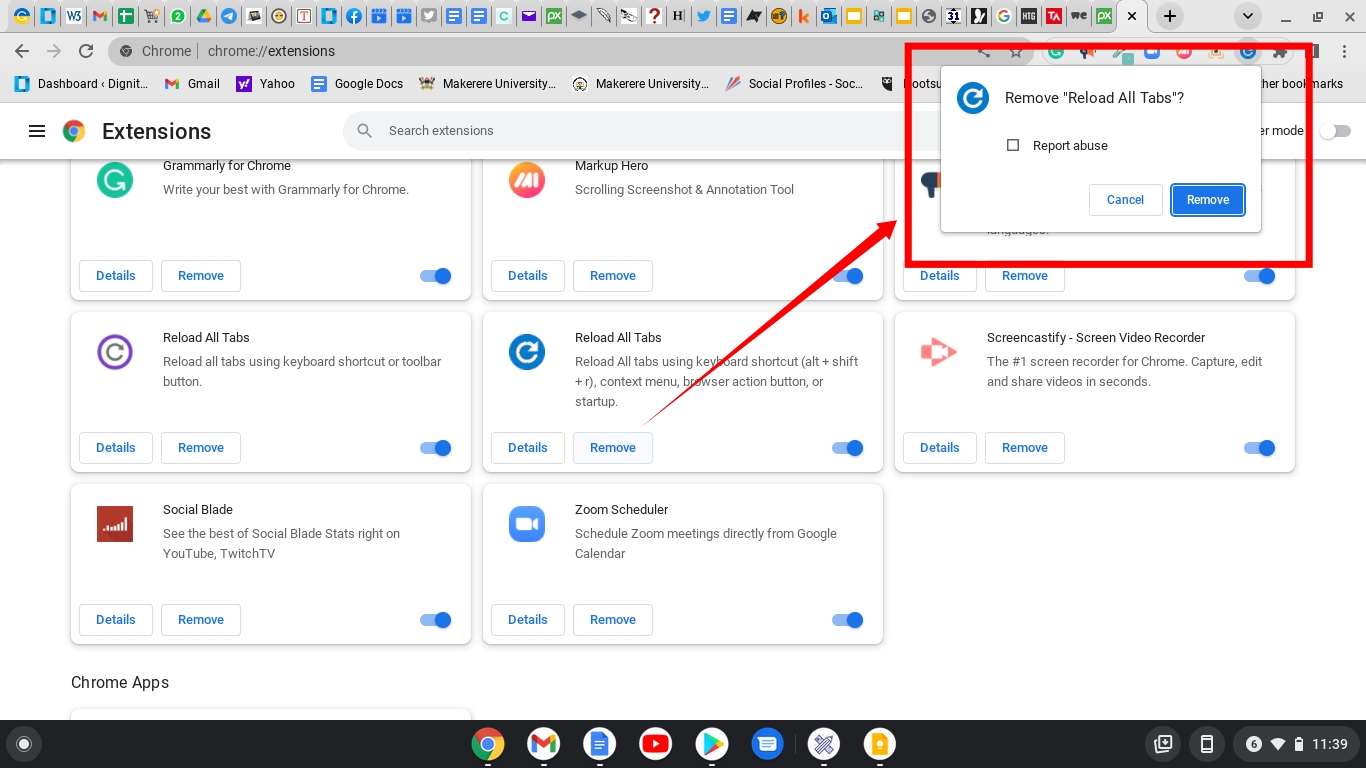Click the Grammarly extension icon in its card
The height and width of the screenshot is (768, 1366).
[x=115, y=180]
